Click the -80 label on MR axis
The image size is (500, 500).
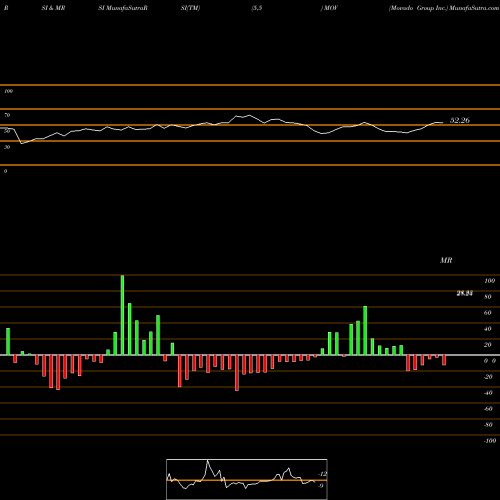pyautogui.click(x=488, y=425)
